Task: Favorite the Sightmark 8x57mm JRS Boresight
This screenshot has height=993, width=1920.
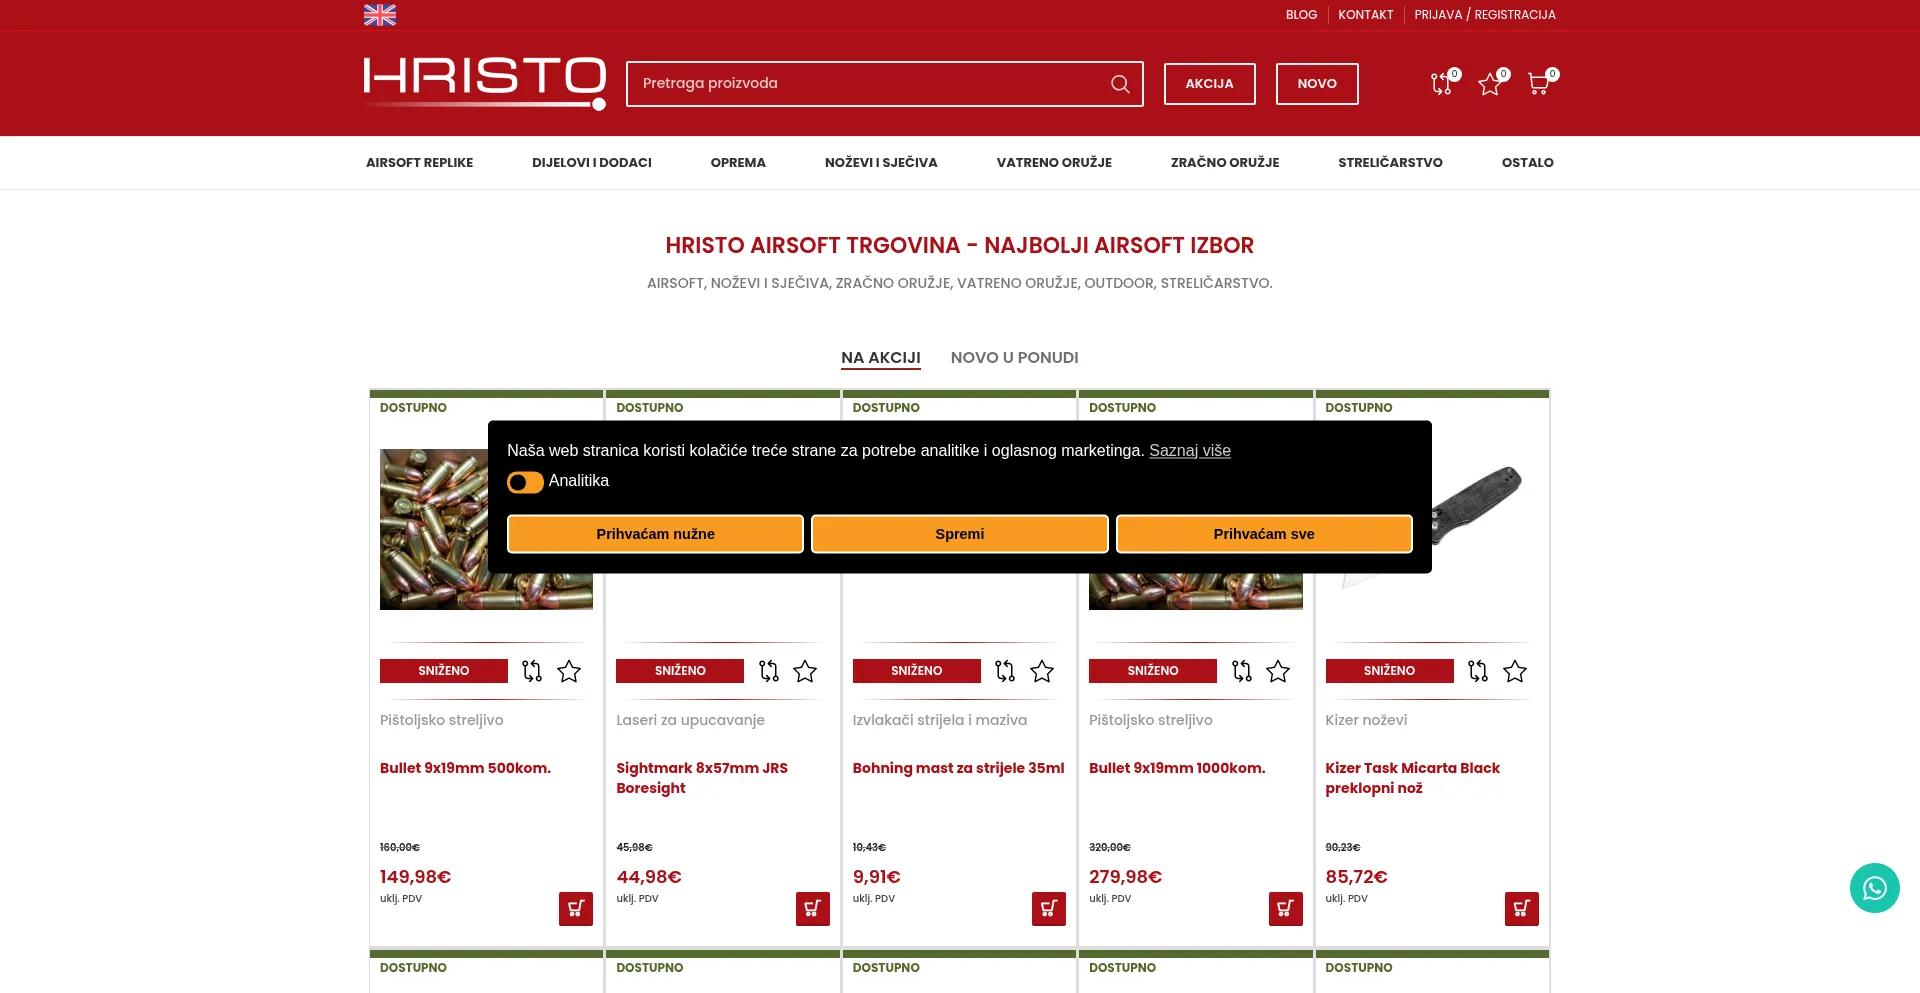Action: [805, 671]
